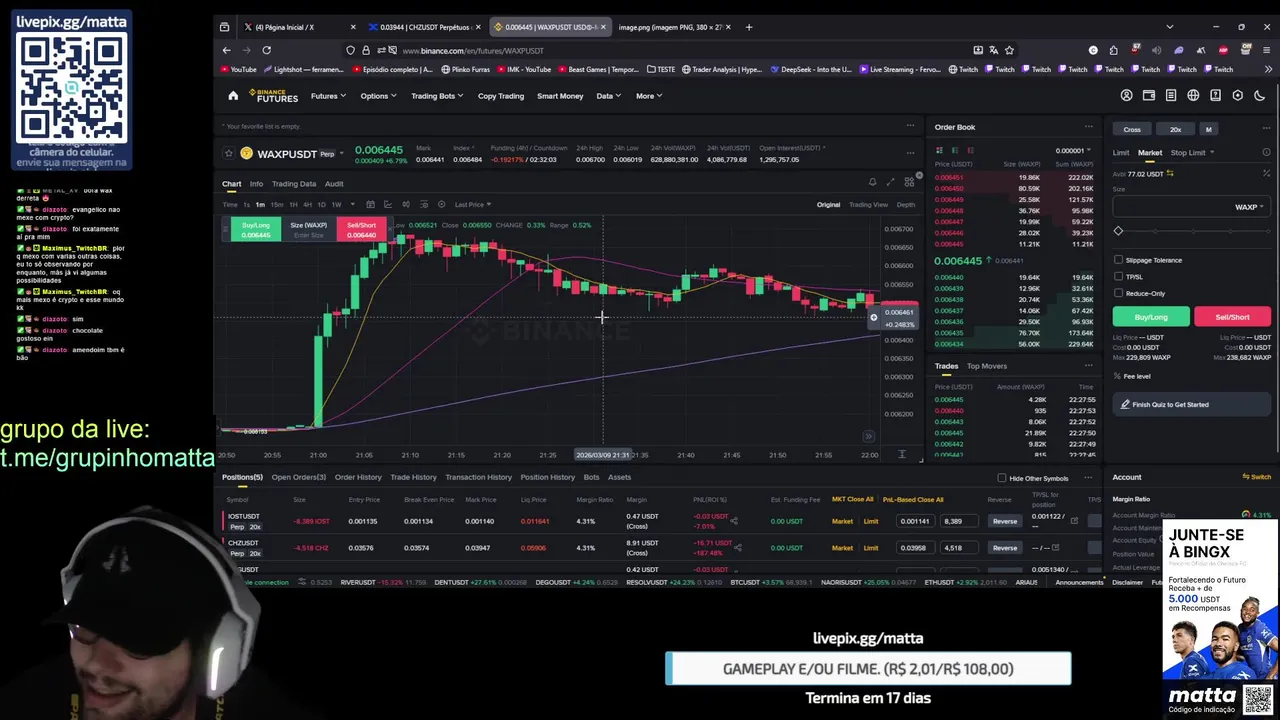Click the chart alert bell icon
This screenshot has width=1280, height=720.
click(x=872, y=182)
